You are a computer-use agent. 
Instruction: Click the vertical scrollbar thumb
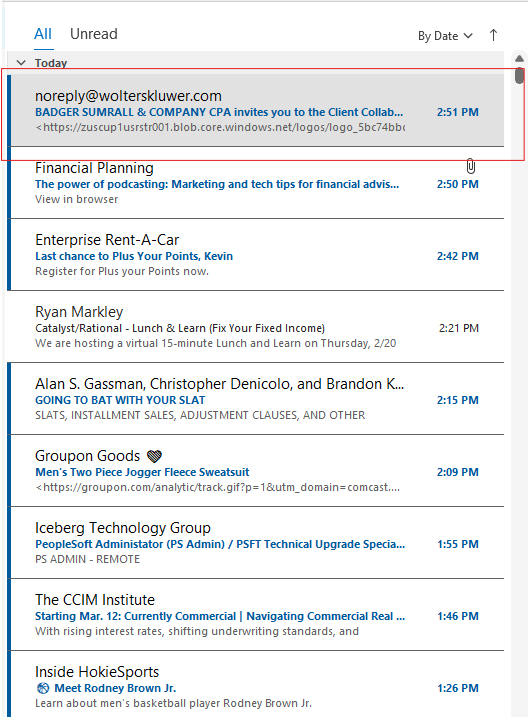519,76
